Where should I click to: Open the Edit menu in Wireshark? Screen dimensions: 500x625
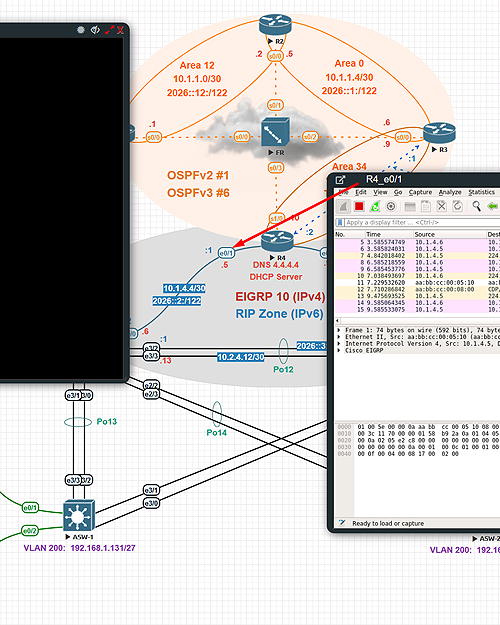(x=361, y=192)
